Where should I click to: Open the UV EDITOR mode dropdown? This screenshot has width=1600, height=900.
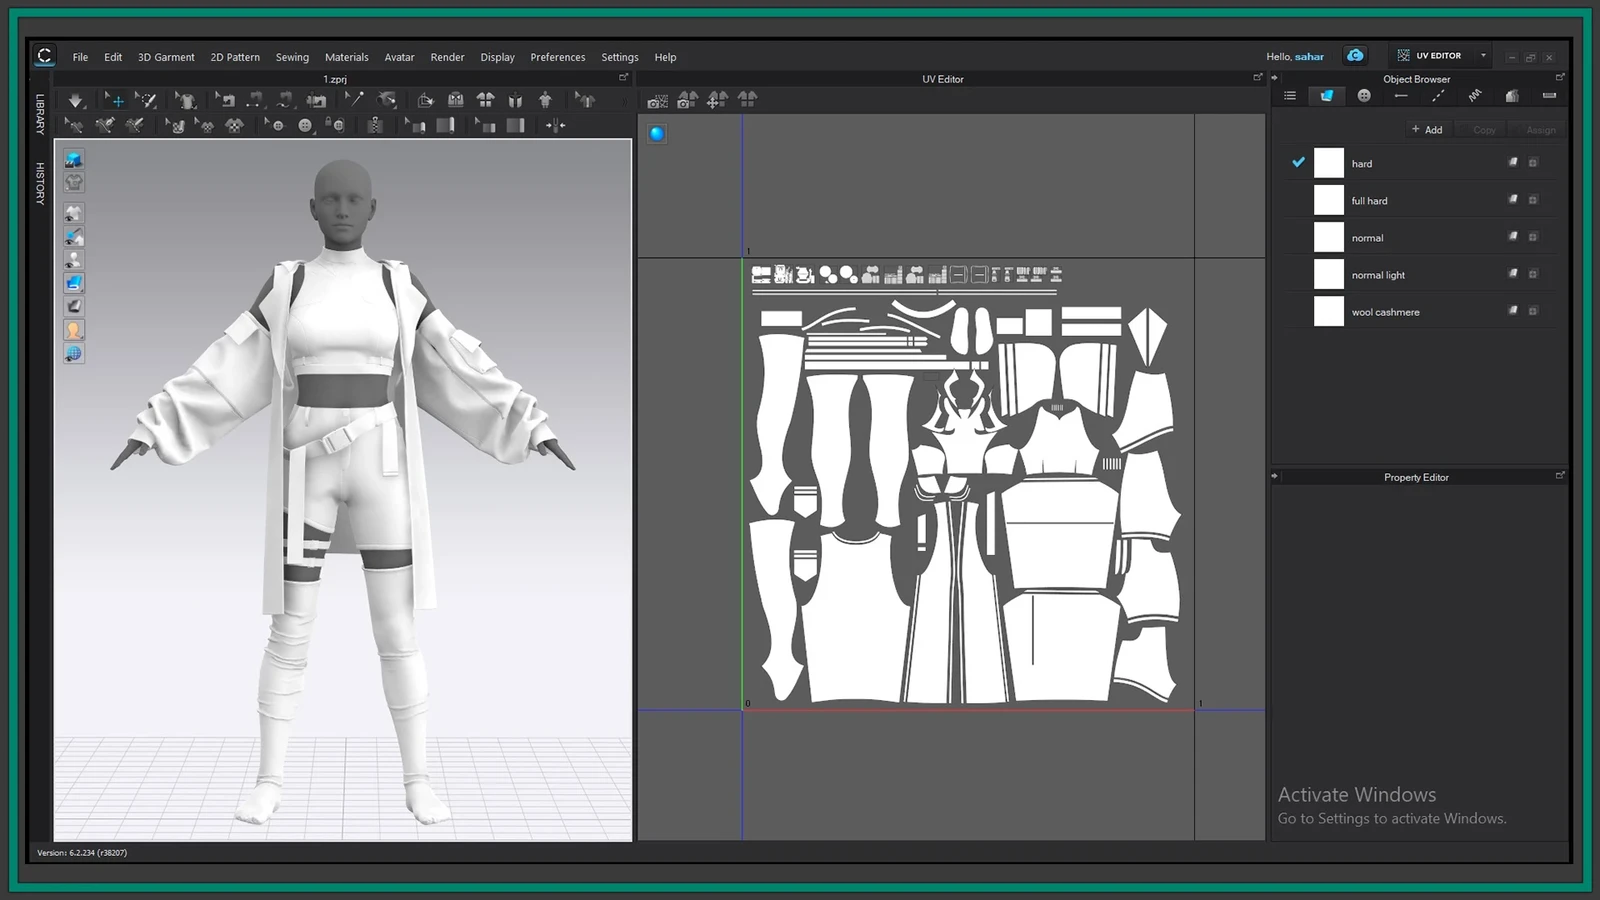[x=1483, y=56]
